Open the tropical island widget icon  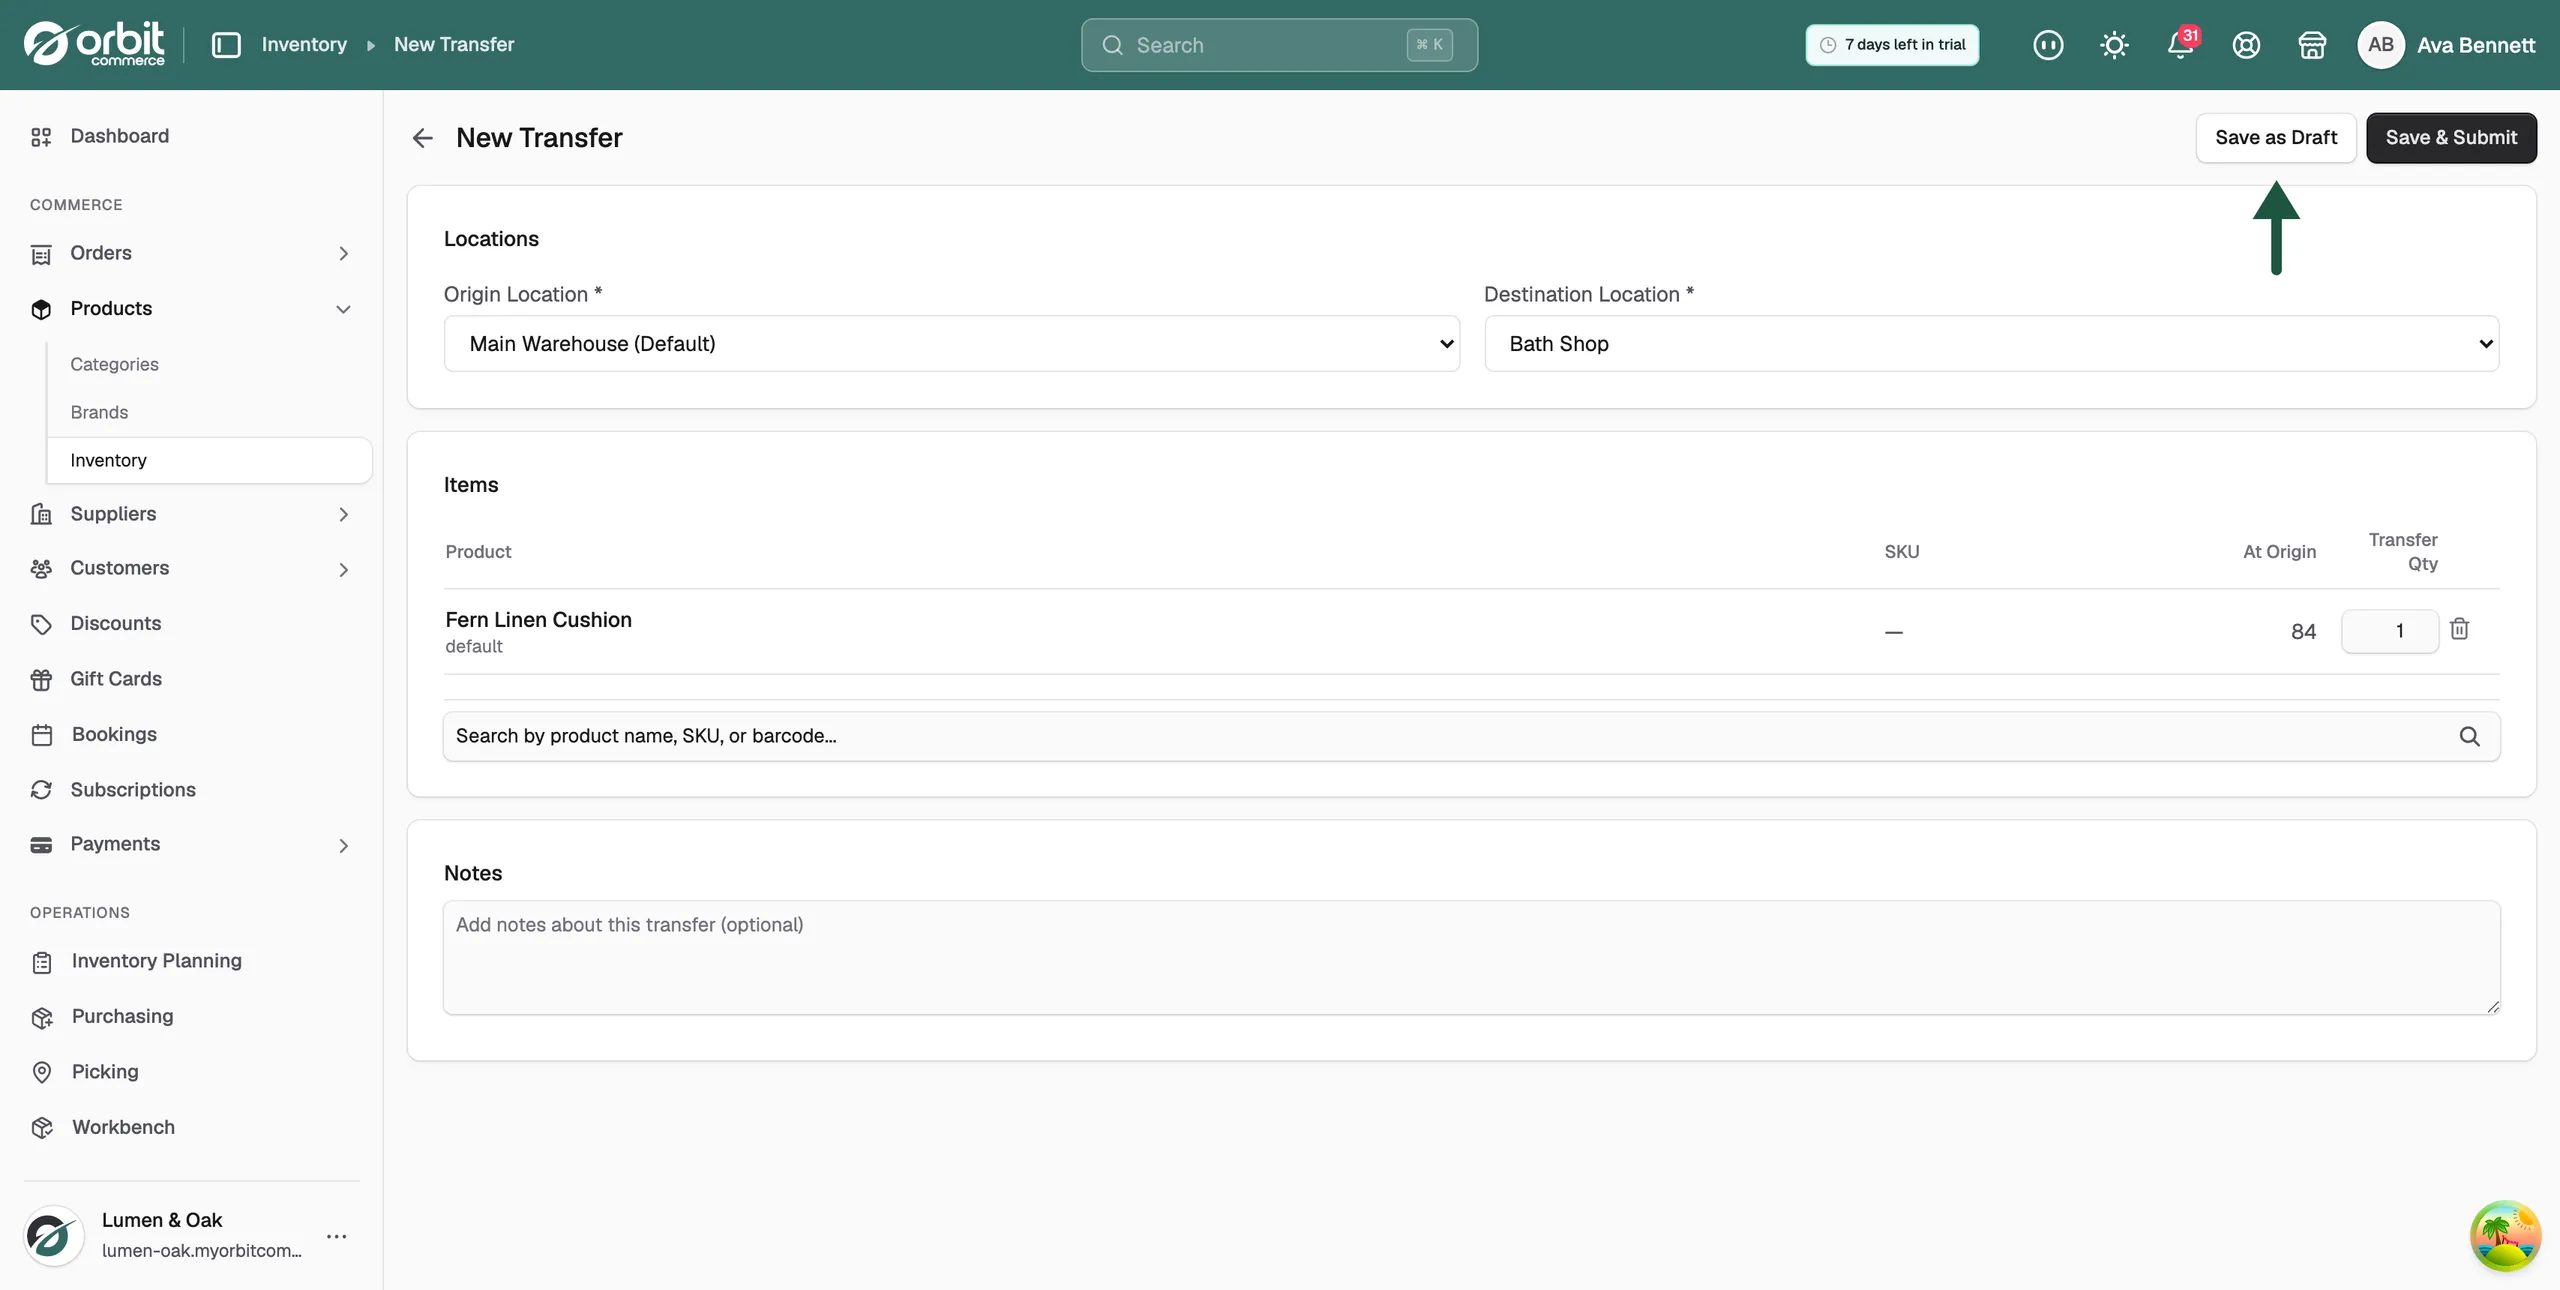(2505, 1236)
